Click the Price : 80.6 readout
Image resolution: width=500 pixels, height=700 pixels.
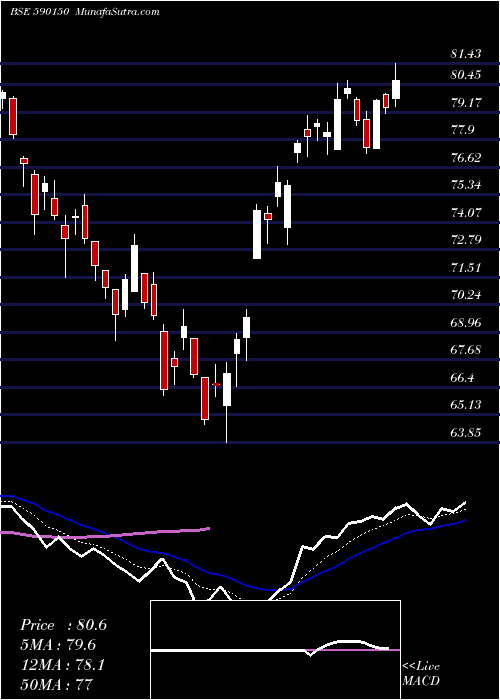(63, 625)
